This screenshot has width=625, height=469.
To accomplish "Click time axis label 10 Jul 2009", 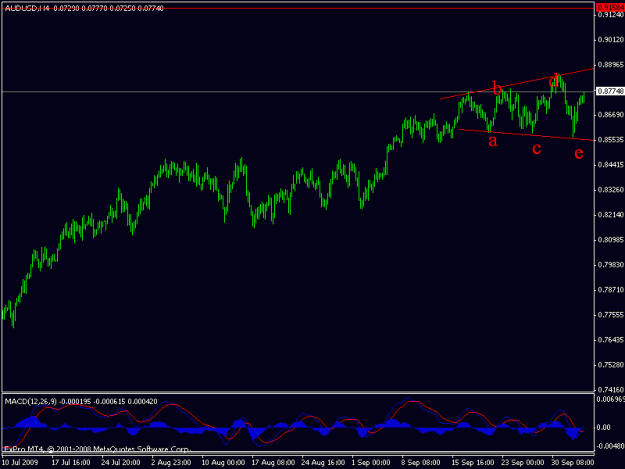I will coord(20,462).
